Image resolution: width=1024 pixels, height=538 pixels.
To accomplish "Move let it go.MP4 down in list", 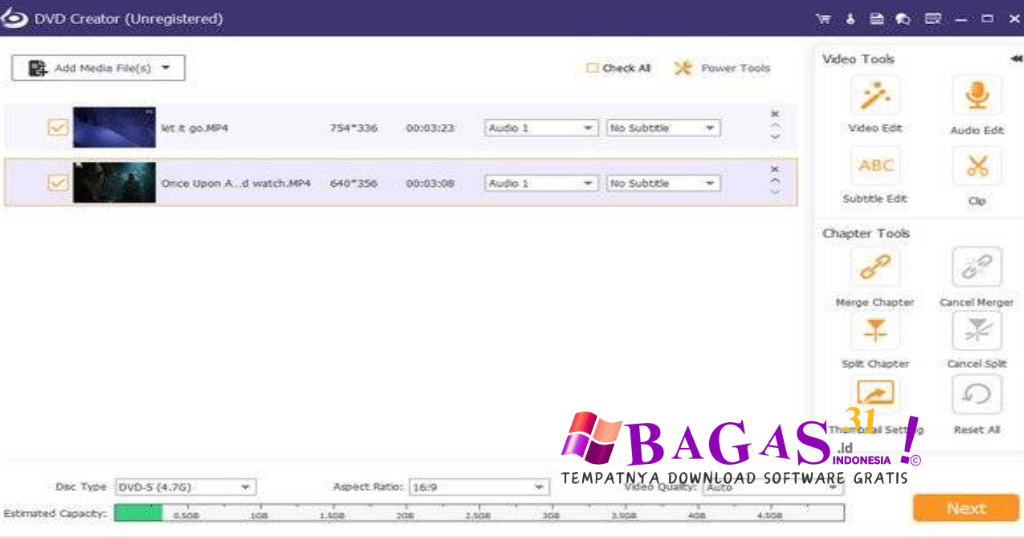I will (775, 137).
